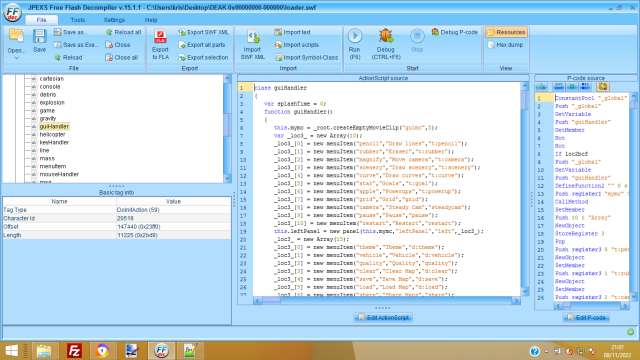Select the line script item
The image size is (640, 360).
pyautogui.click(x=44, y=150)
